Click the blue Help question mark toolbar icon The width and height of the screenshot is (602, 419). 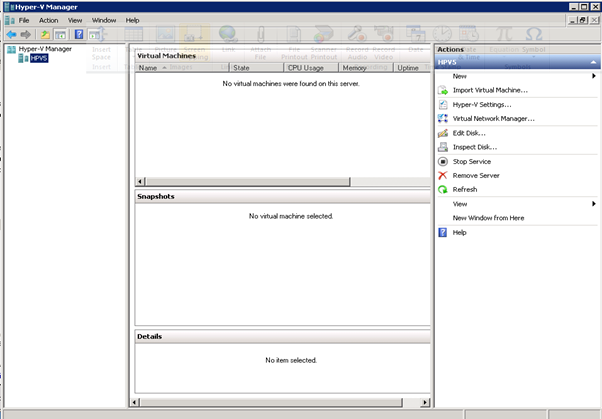[x=79, y=35]
